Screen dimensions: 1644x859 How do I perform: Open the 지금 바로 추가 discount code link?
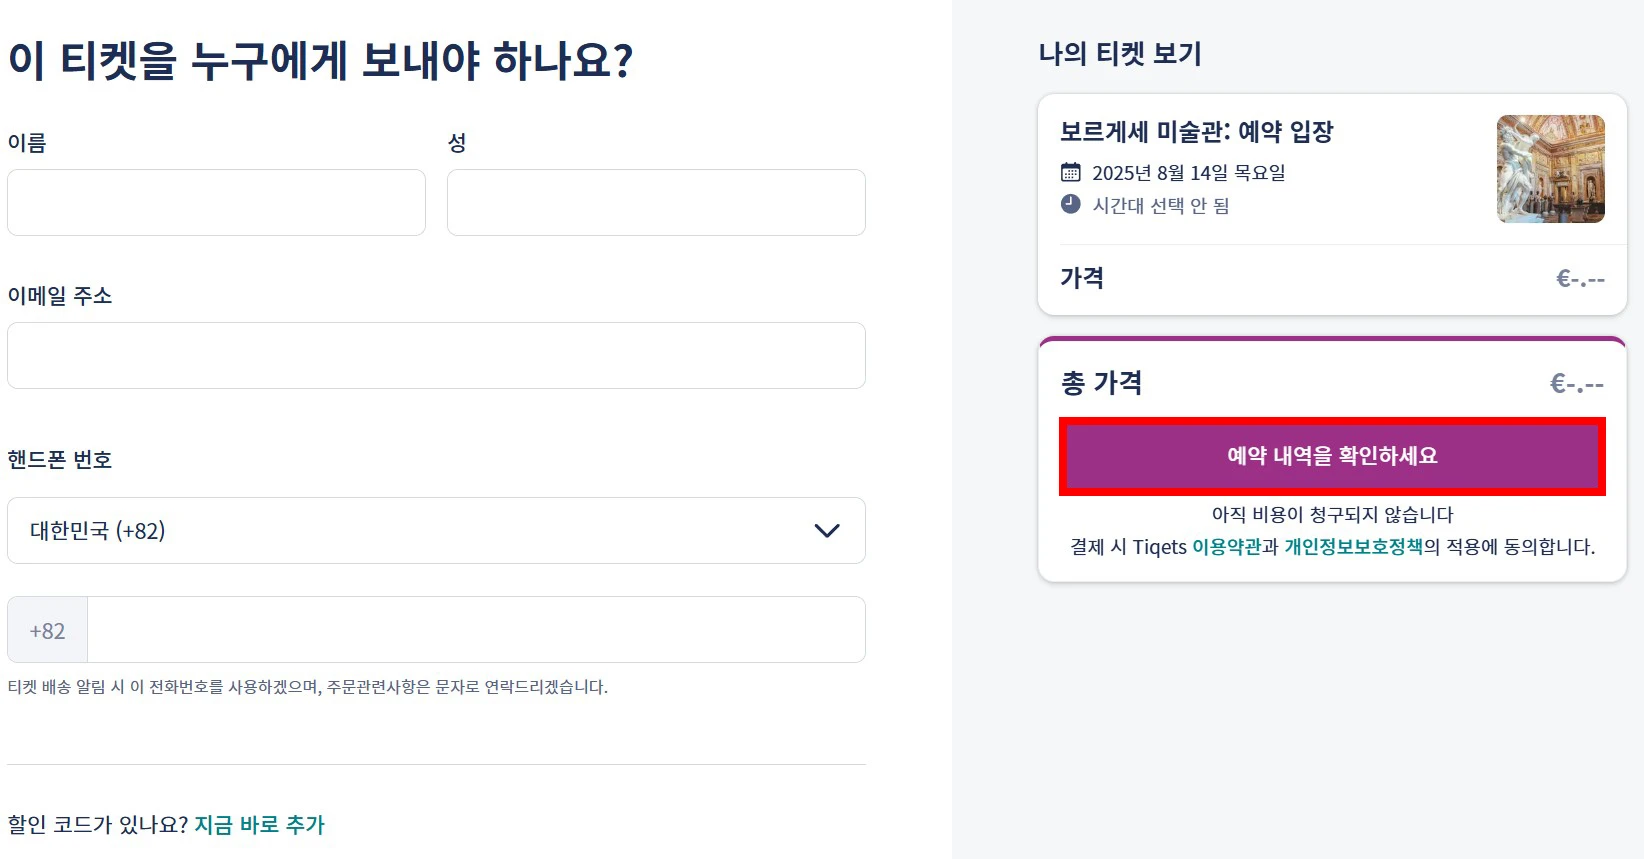[259, 824]
